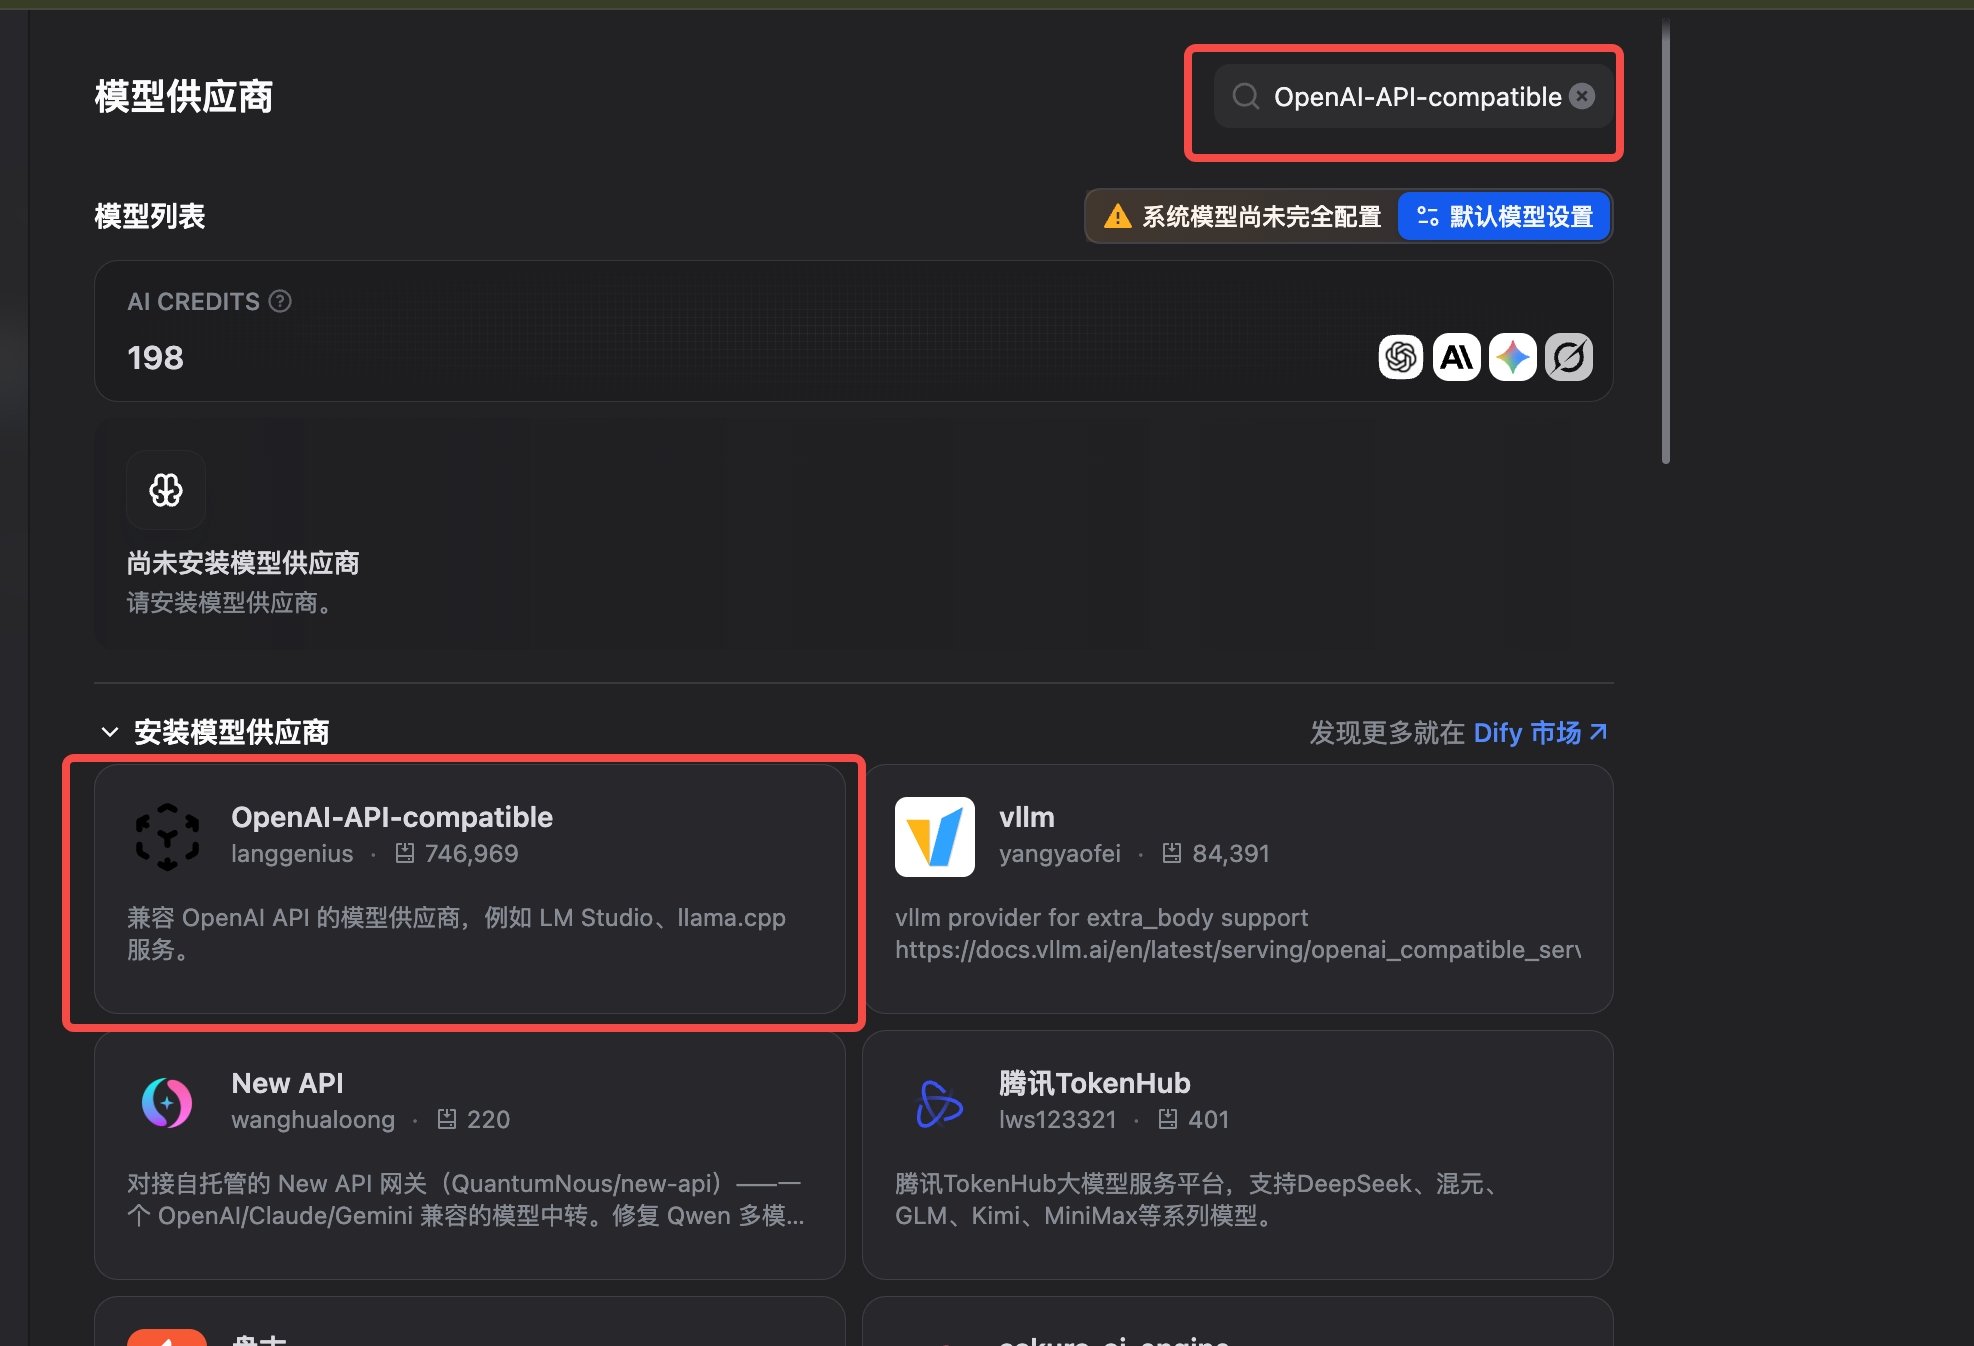
Task: Click the brain icon above 尚未安装模型供应商
Action: pos(166,490)
